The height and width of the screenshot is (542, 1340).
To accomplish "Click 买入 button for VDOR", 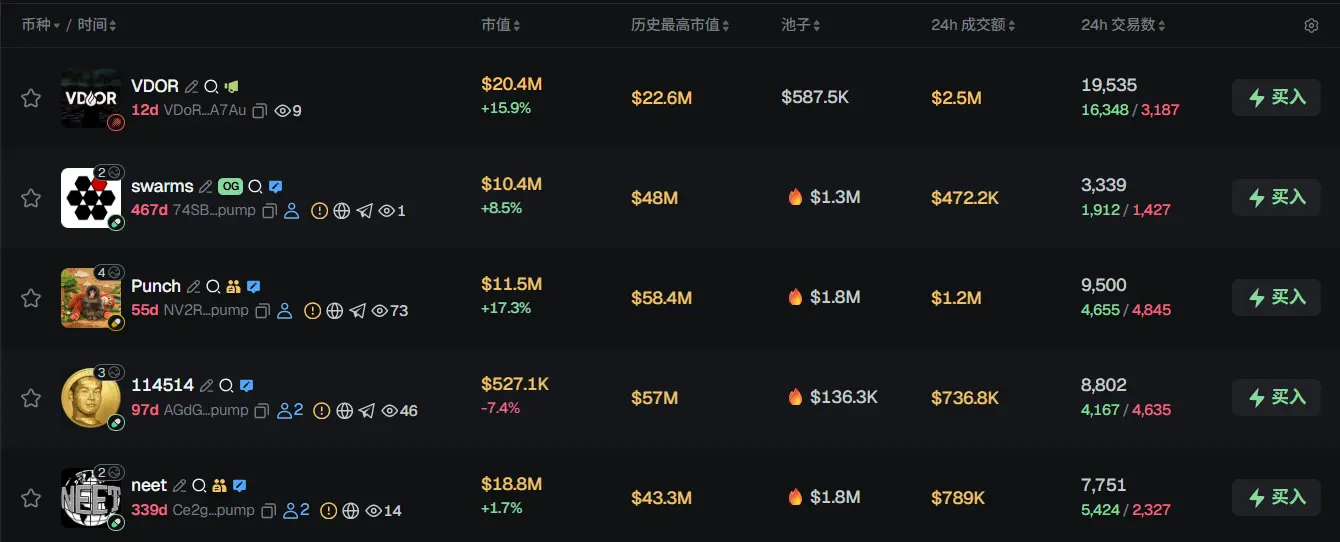I will click(x=1276, y=98).
